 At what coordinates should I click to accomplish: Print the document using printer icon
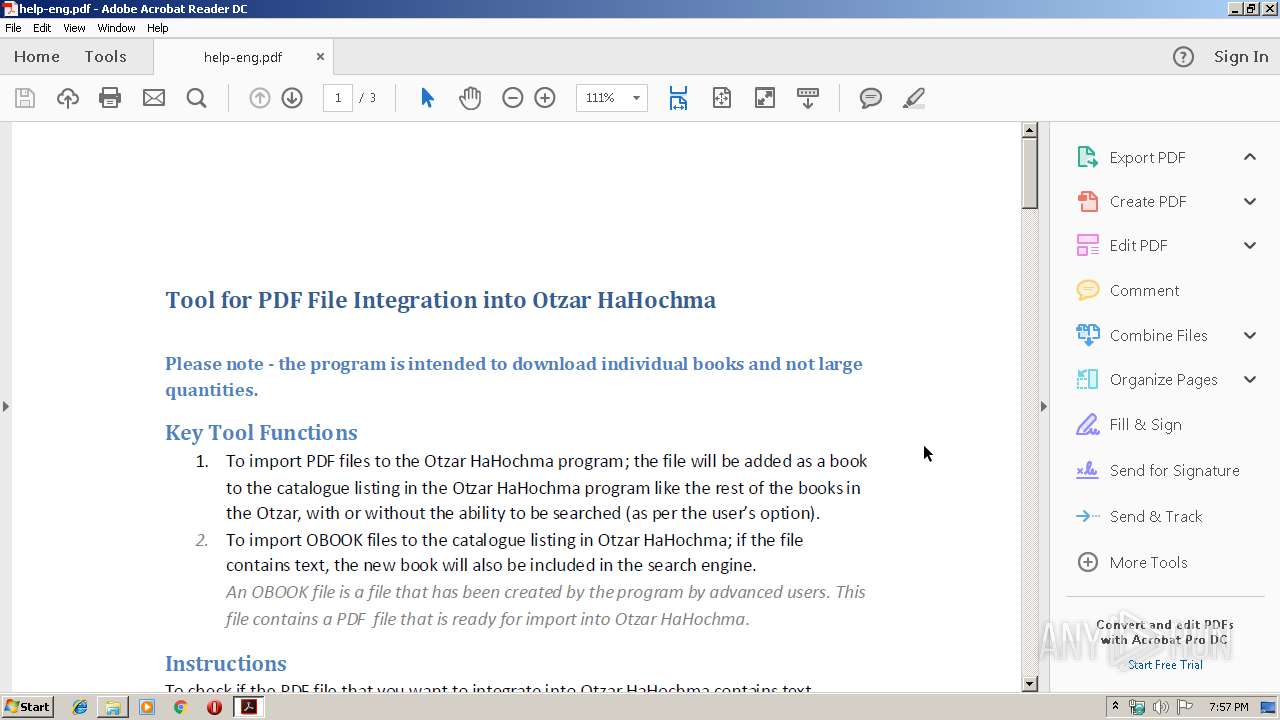coord(110,98)
